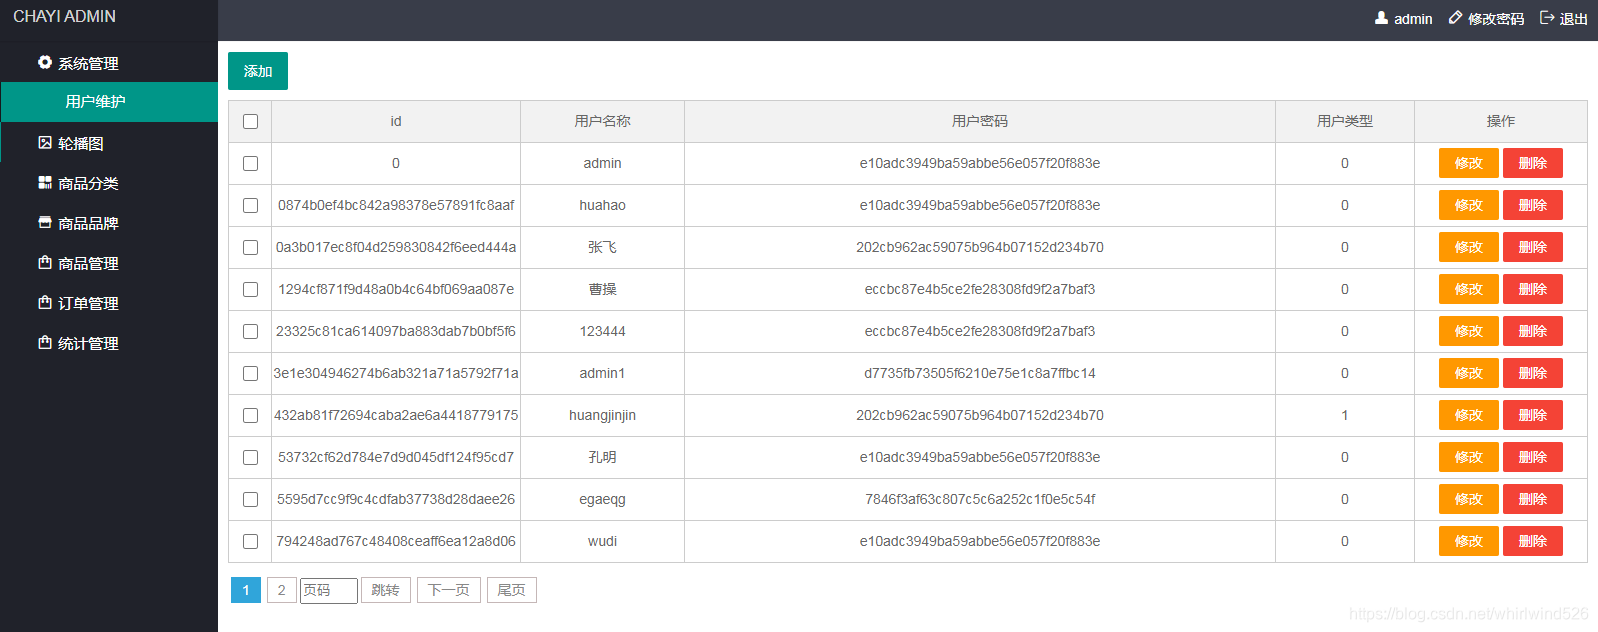
Task: Click the gear icon beside 系统管理
Action: 45,62
